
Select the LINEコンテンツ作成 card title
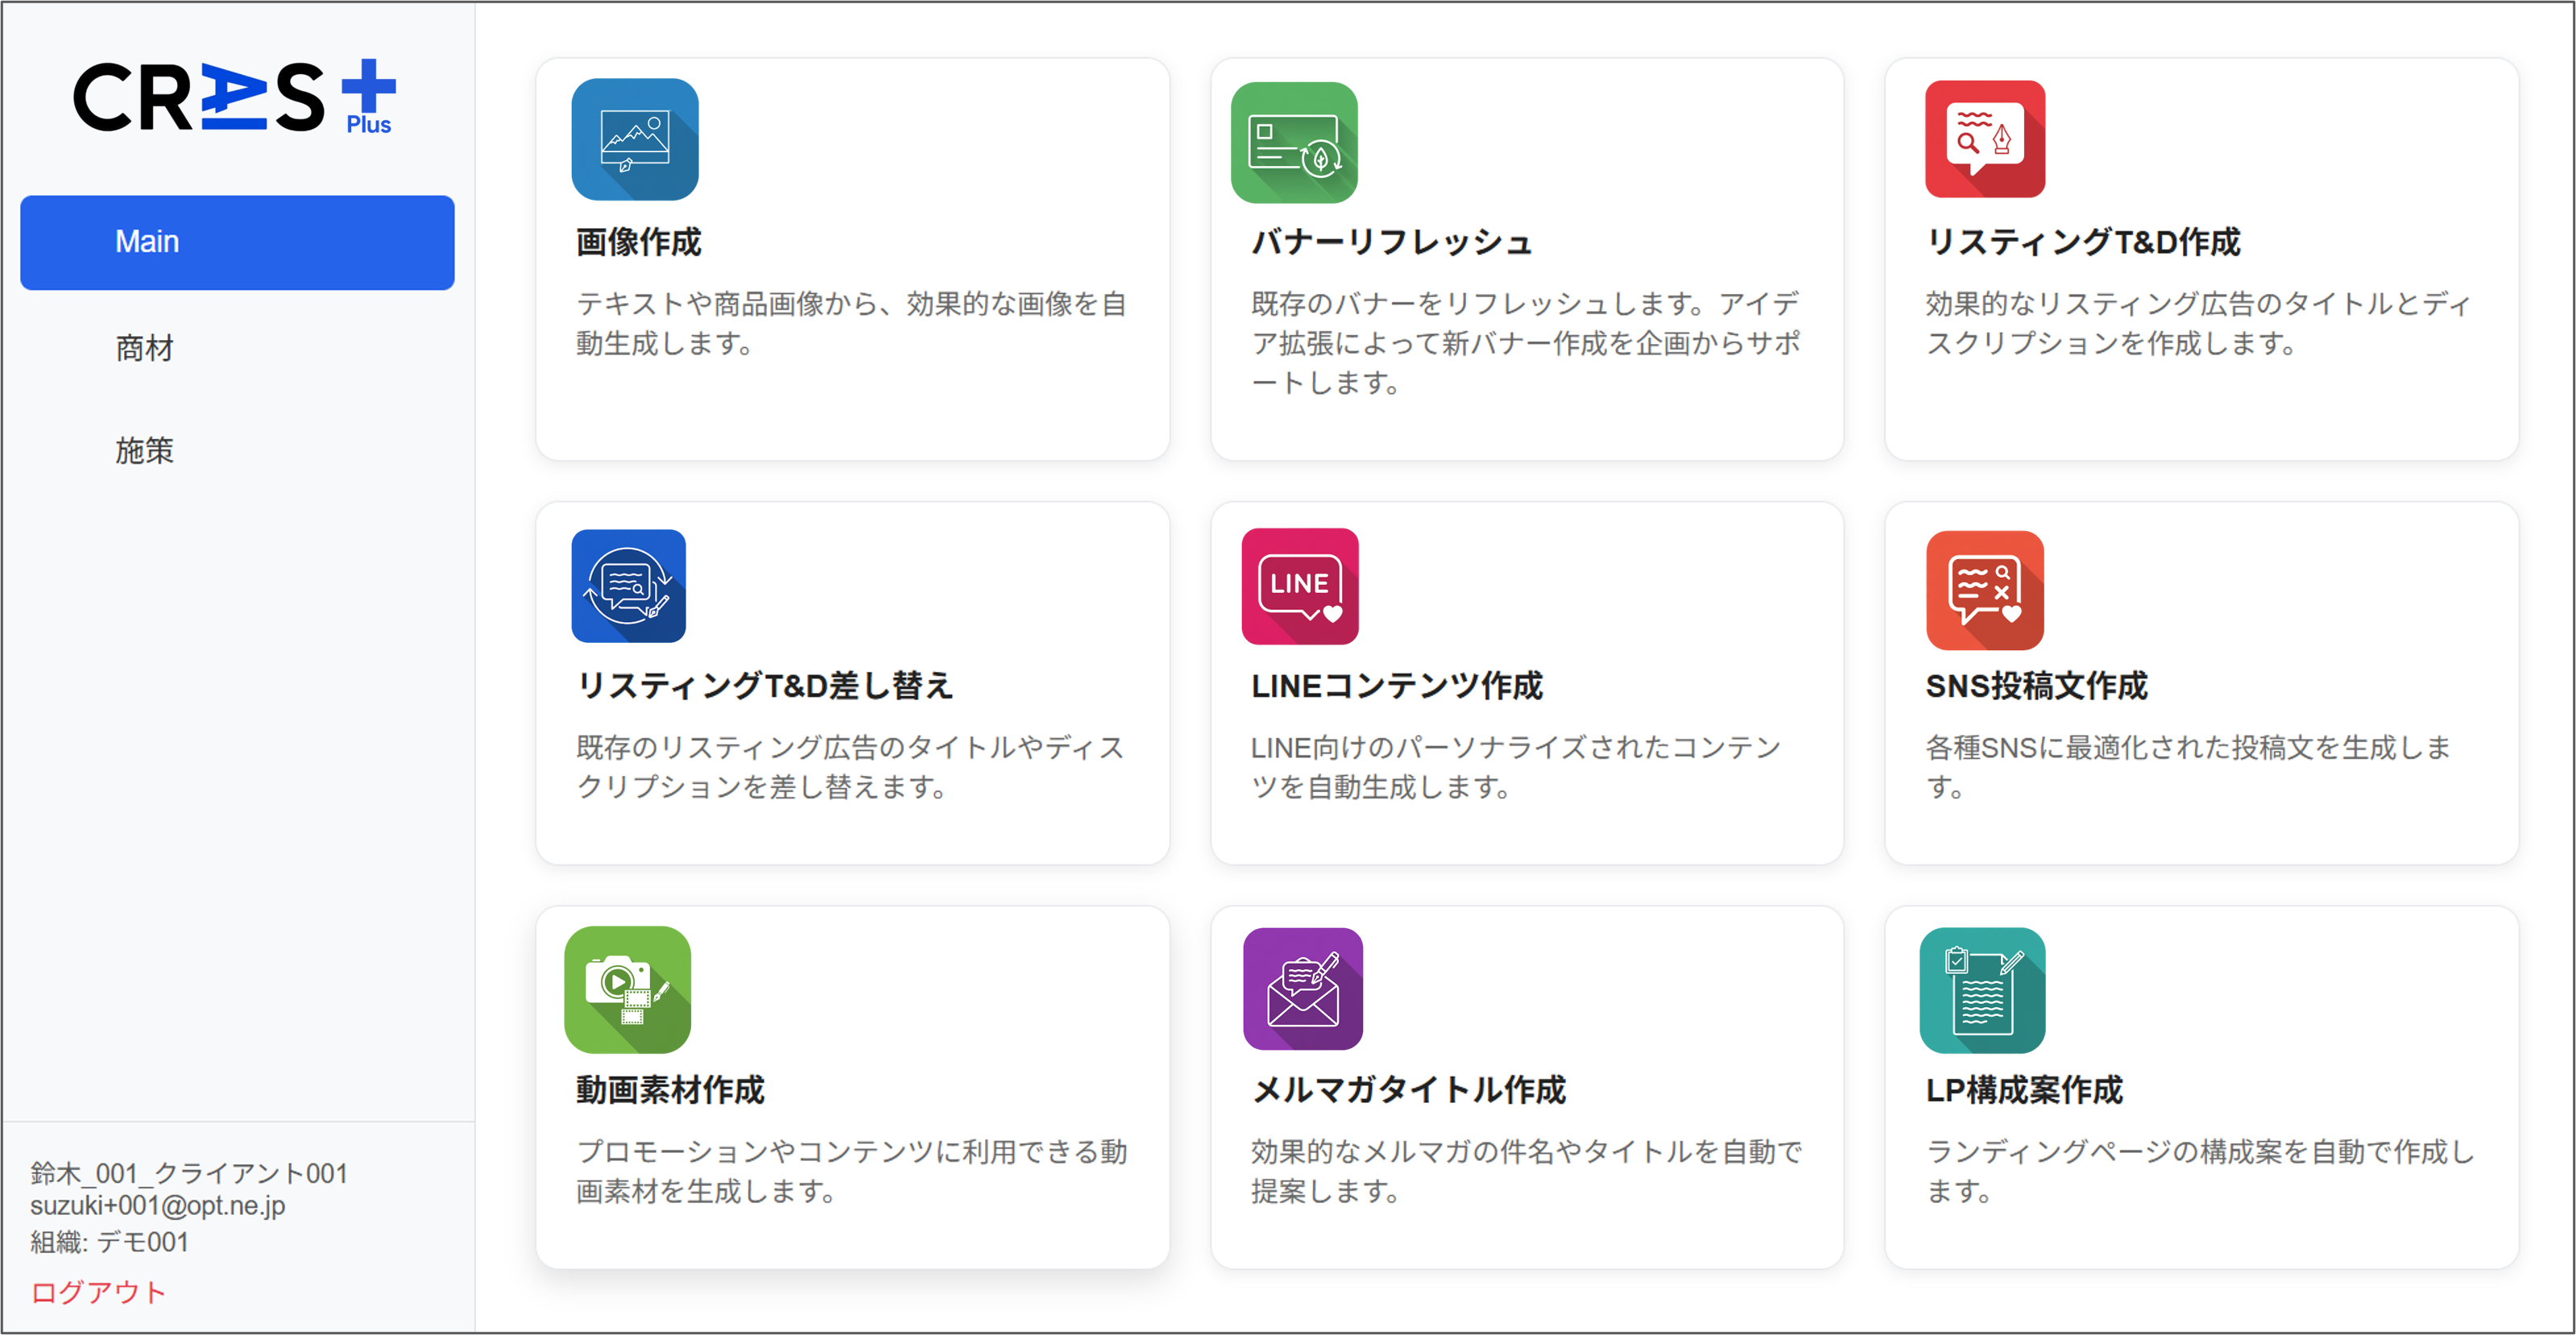click(x=1396, y=686)
